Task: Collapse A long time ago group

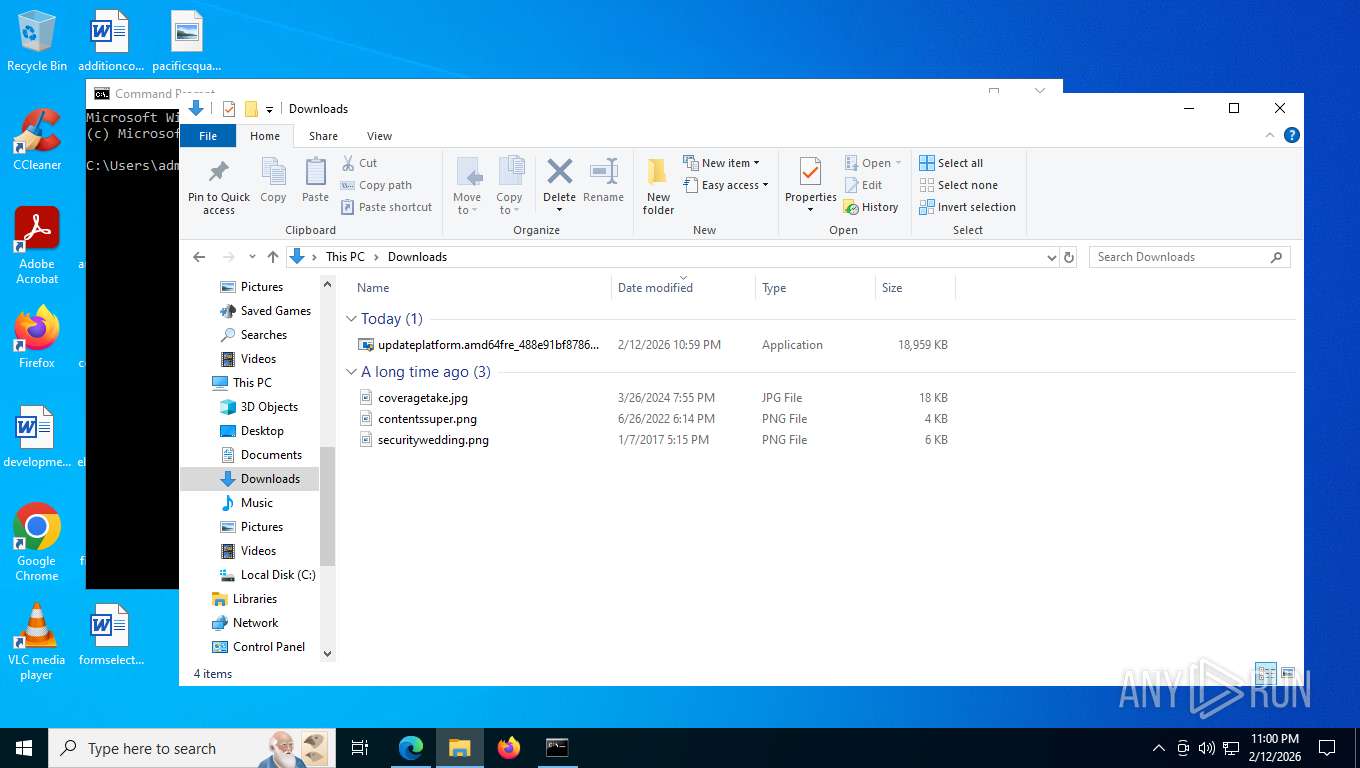Action: click(x=351, y=372)
